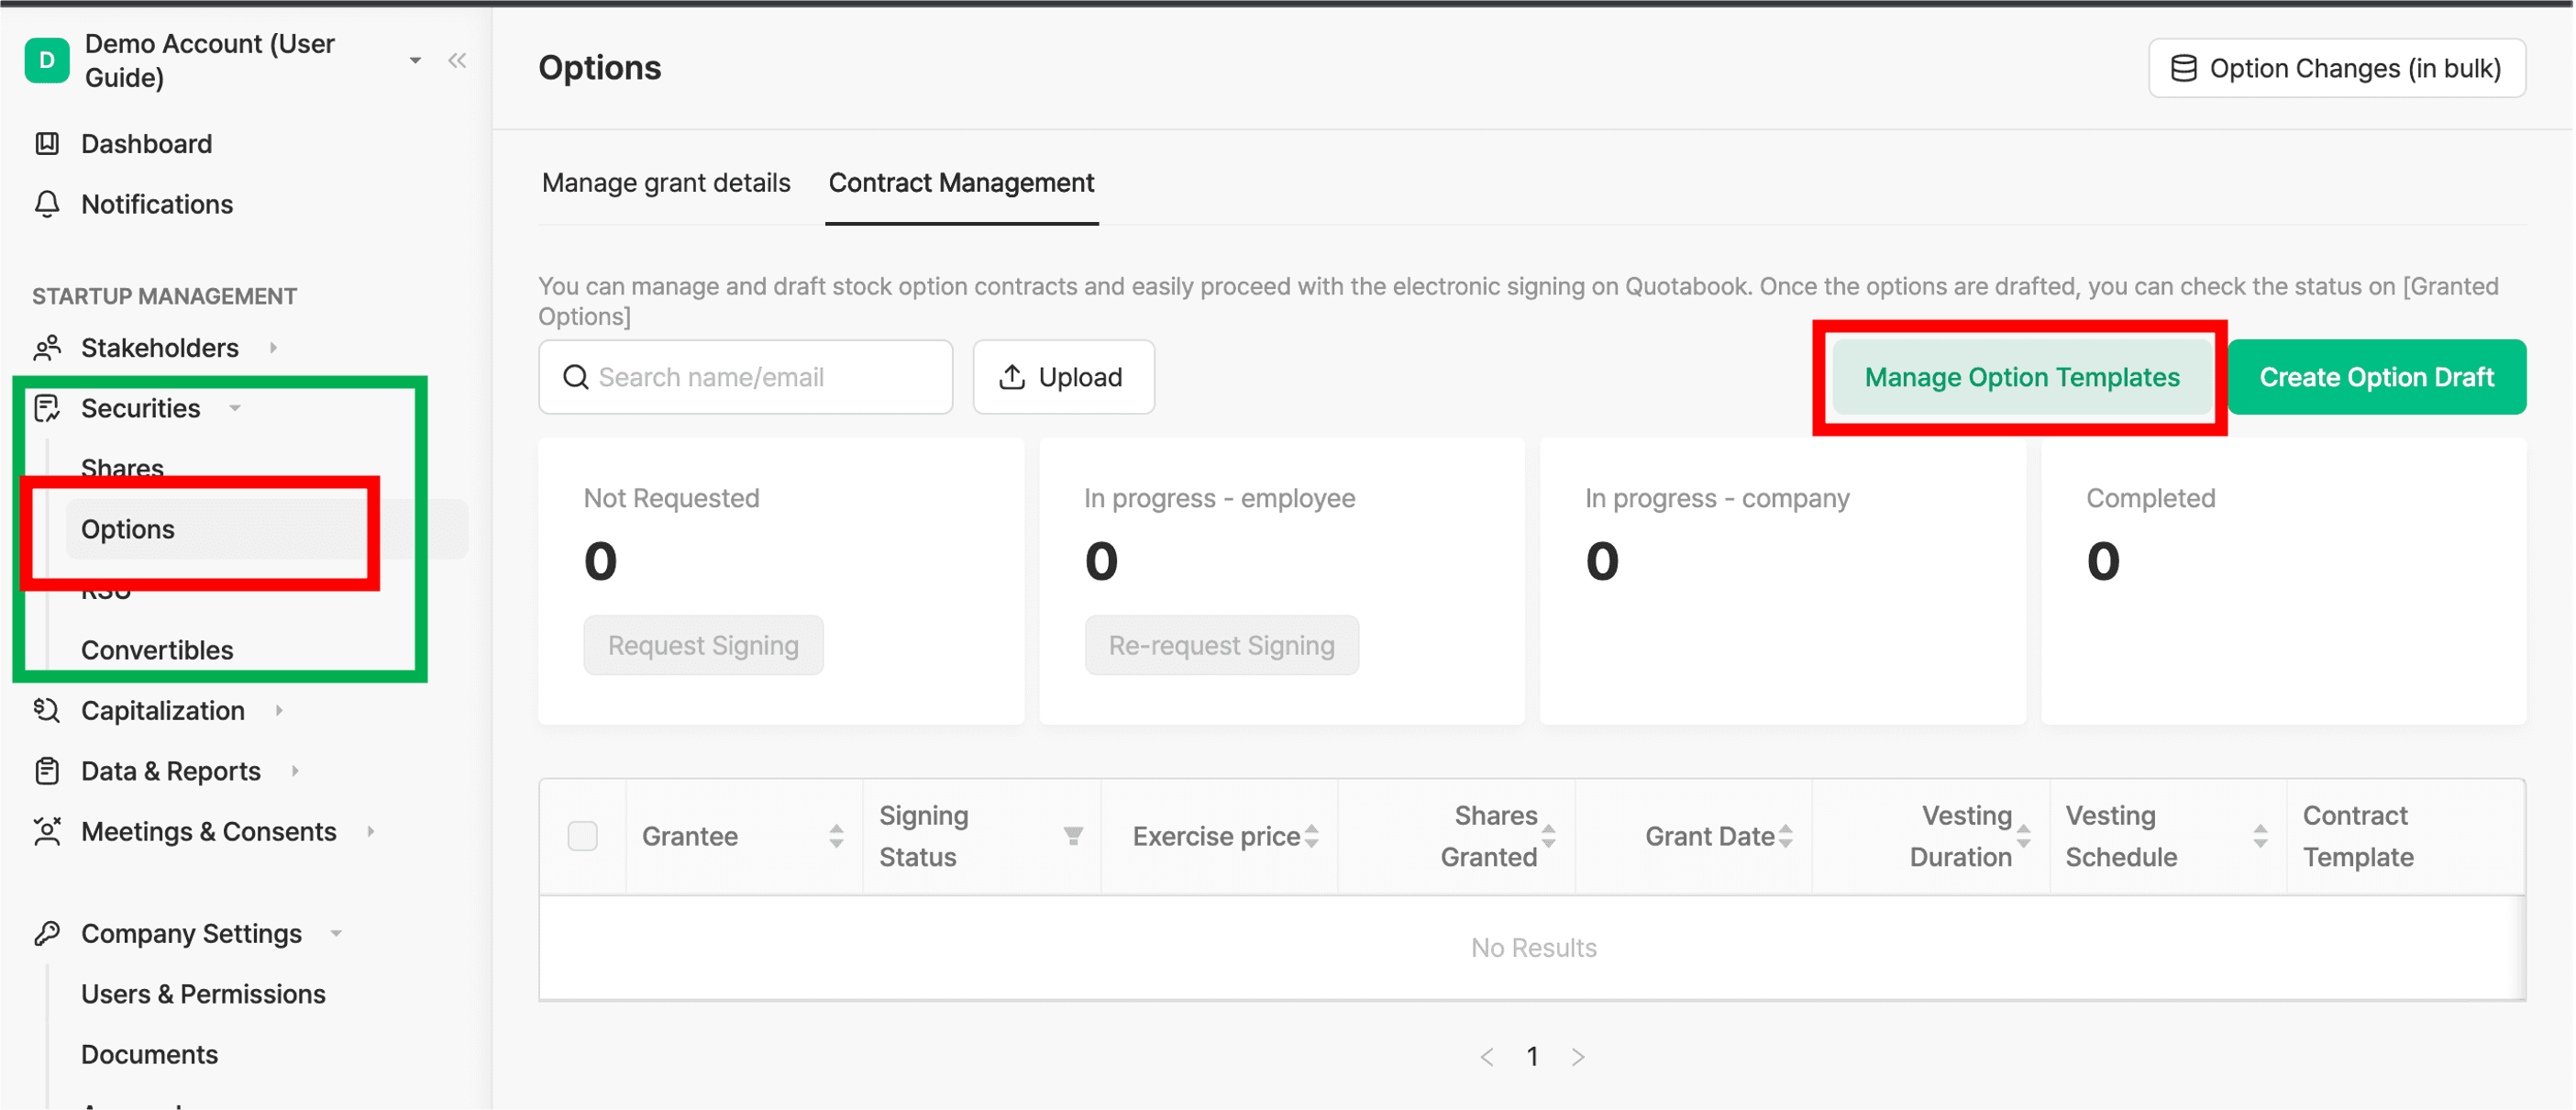Switch to Manage grant details tab
Screen dimensions: 2576x1110
tap(666, 183)
